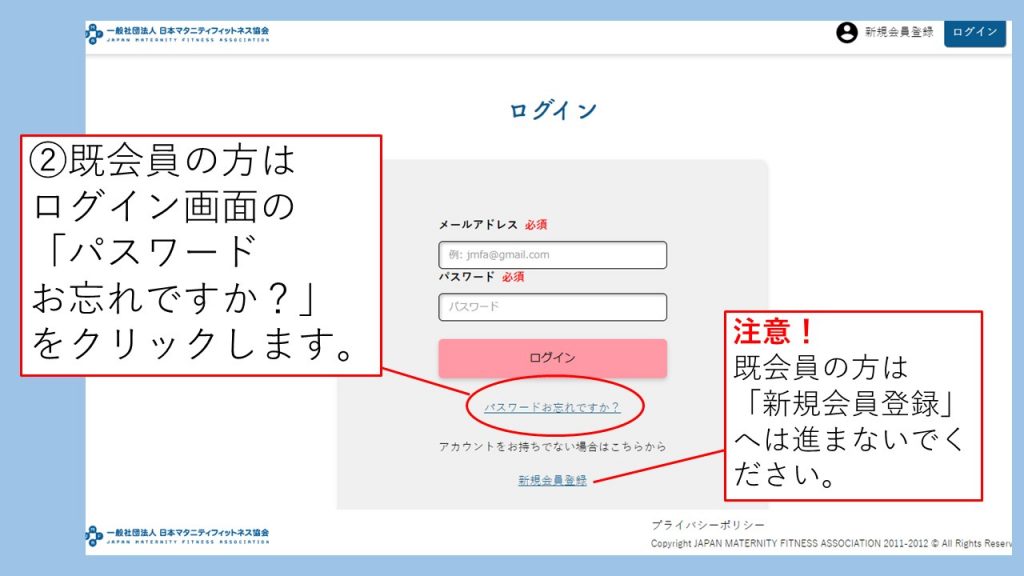Click the header JMFA association logo

click(x=177, y=34)
